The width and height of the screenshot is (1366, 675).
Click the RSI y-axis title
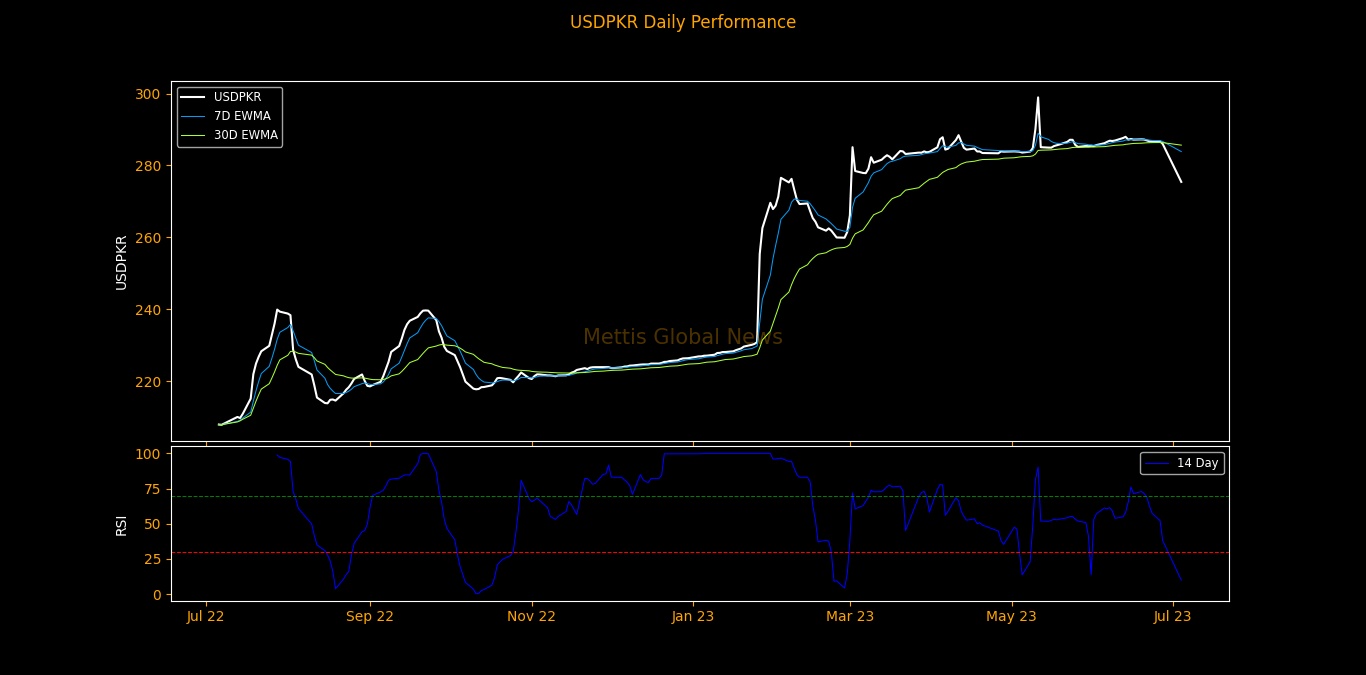[x=121, y=524]
